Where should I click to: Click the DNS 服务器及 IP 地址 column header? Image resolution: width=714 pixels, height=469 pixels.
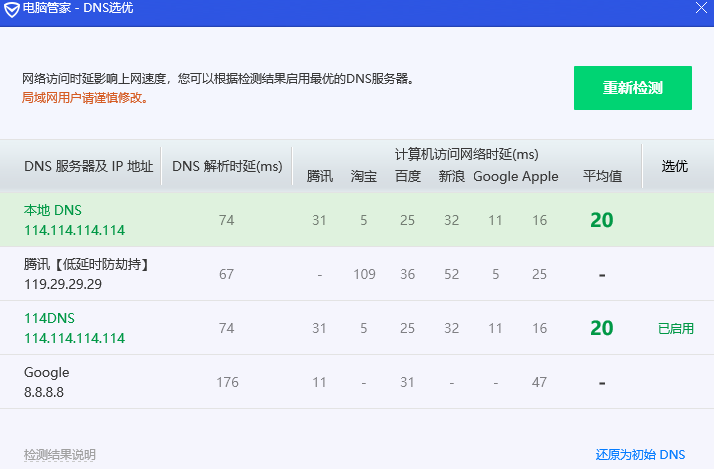tap(88, 166)
